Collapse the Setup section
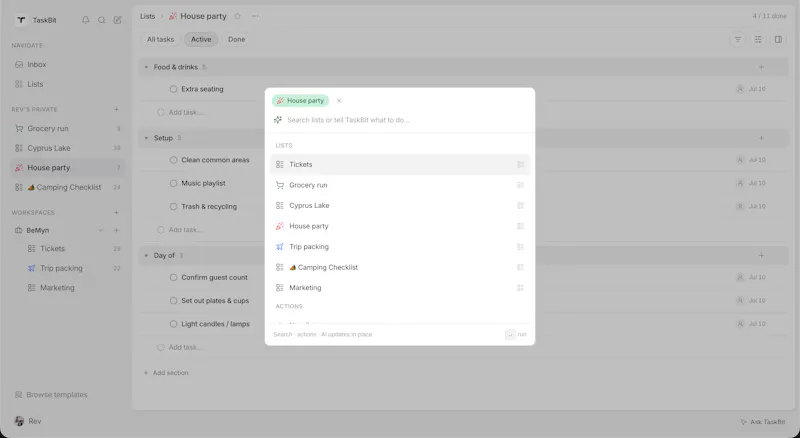Screen dimensions: 800x438 [146, 138]
